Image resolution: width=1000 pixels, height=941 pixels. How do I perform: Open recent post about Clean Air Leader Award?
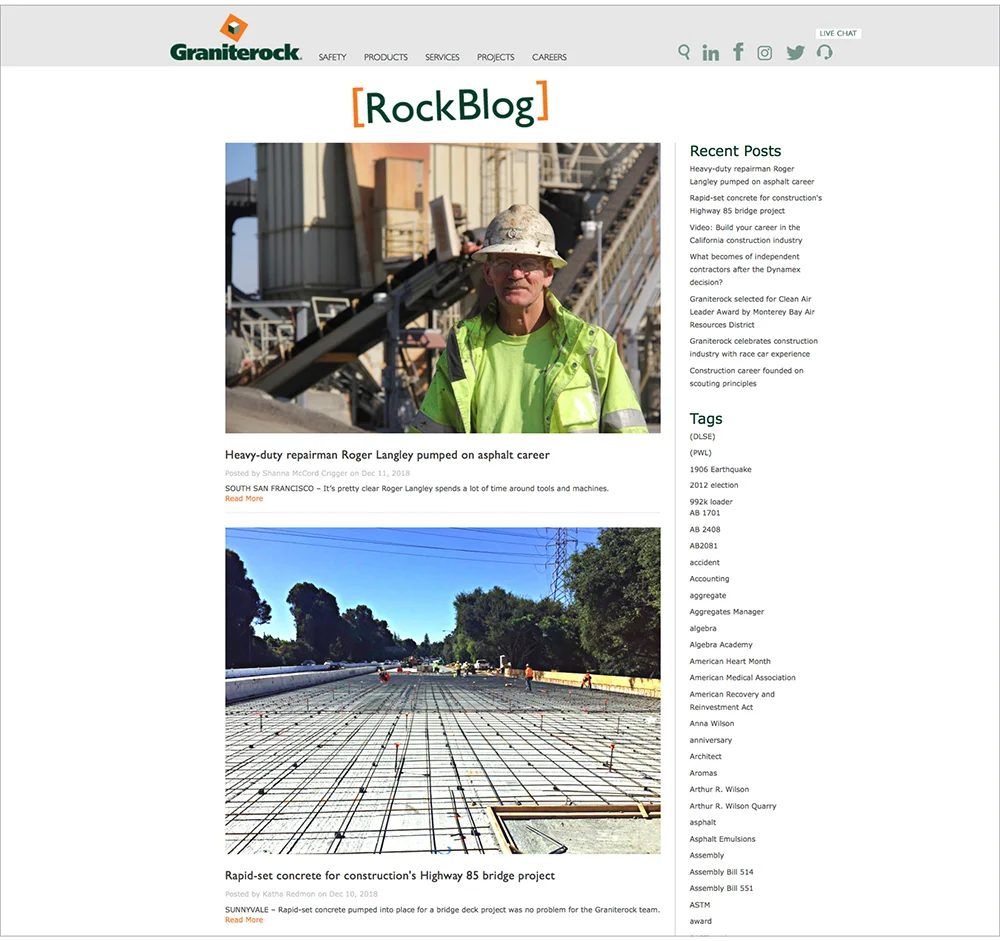click(752, 311)
